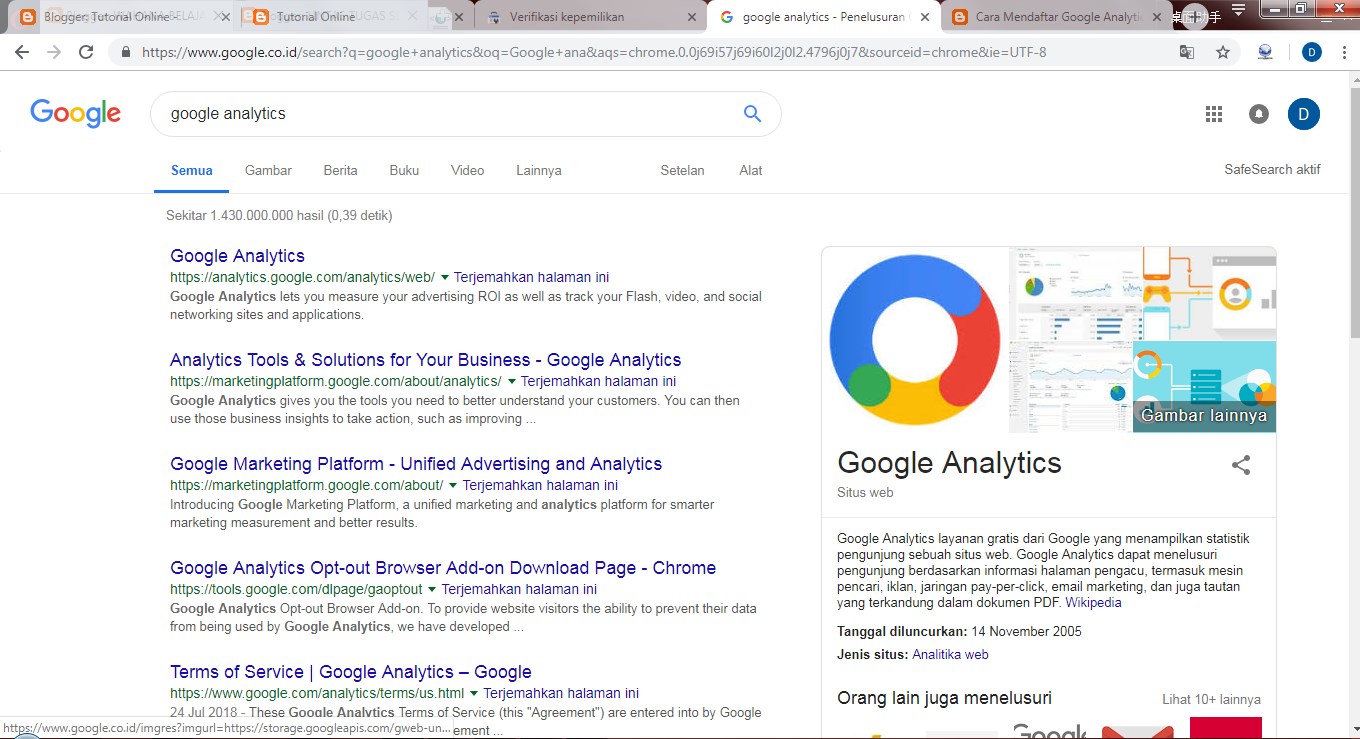Click the extension icon beside the star

point(1265,52)
